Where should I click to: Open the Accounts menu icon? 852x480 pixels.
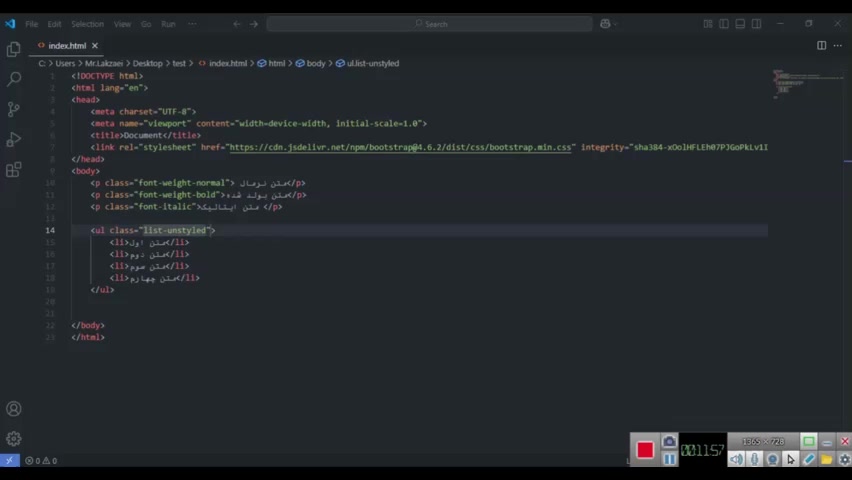click(14, 409)
